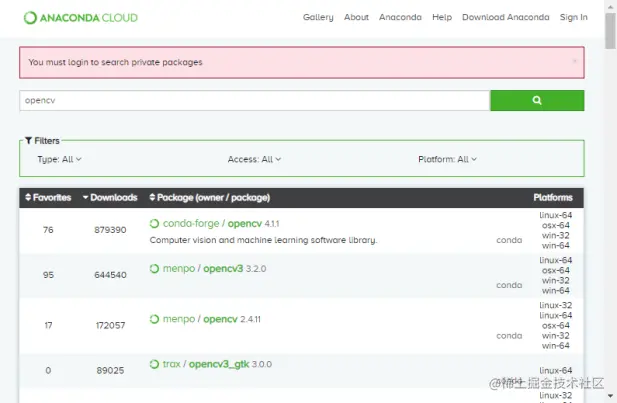Screen dimensions: 617x403
Task: Click the trax opencv3_gtk package icon
Action: click(154, 364)
